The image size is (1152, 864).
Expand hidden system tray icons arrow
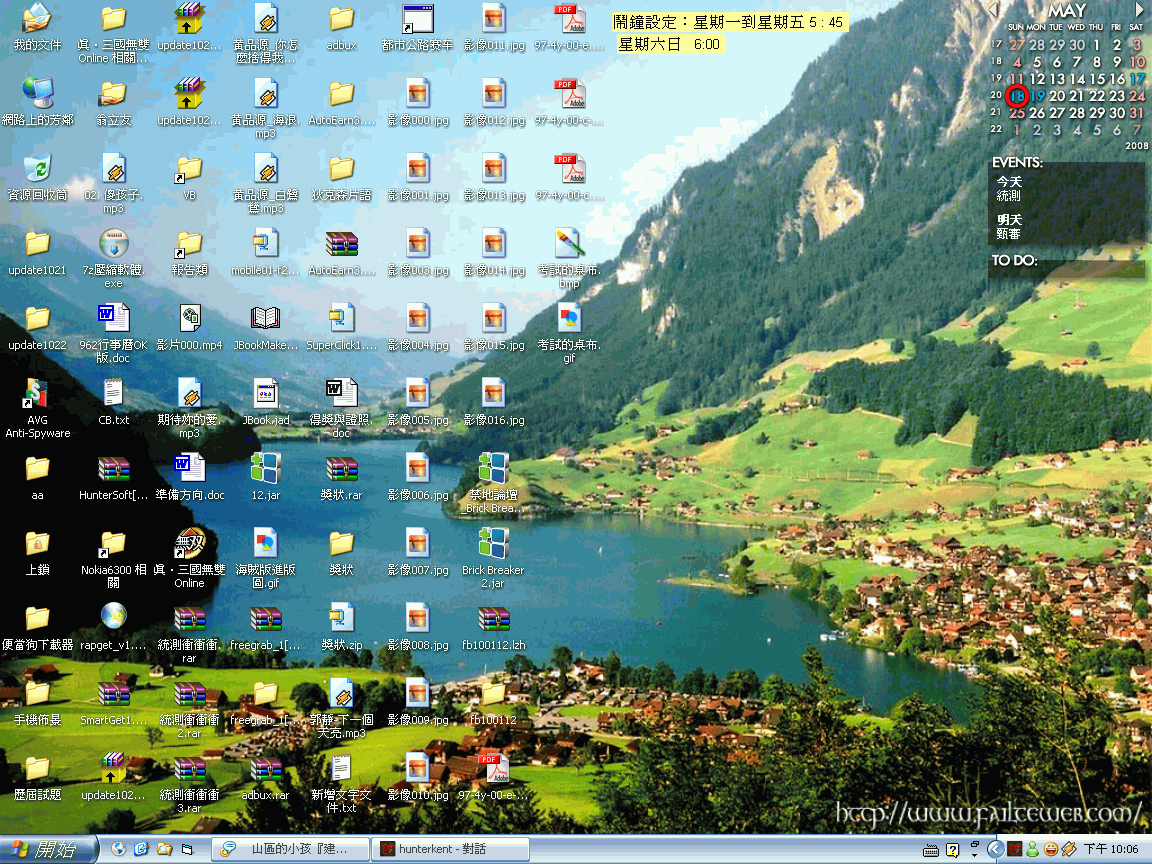tap(995, 849)
